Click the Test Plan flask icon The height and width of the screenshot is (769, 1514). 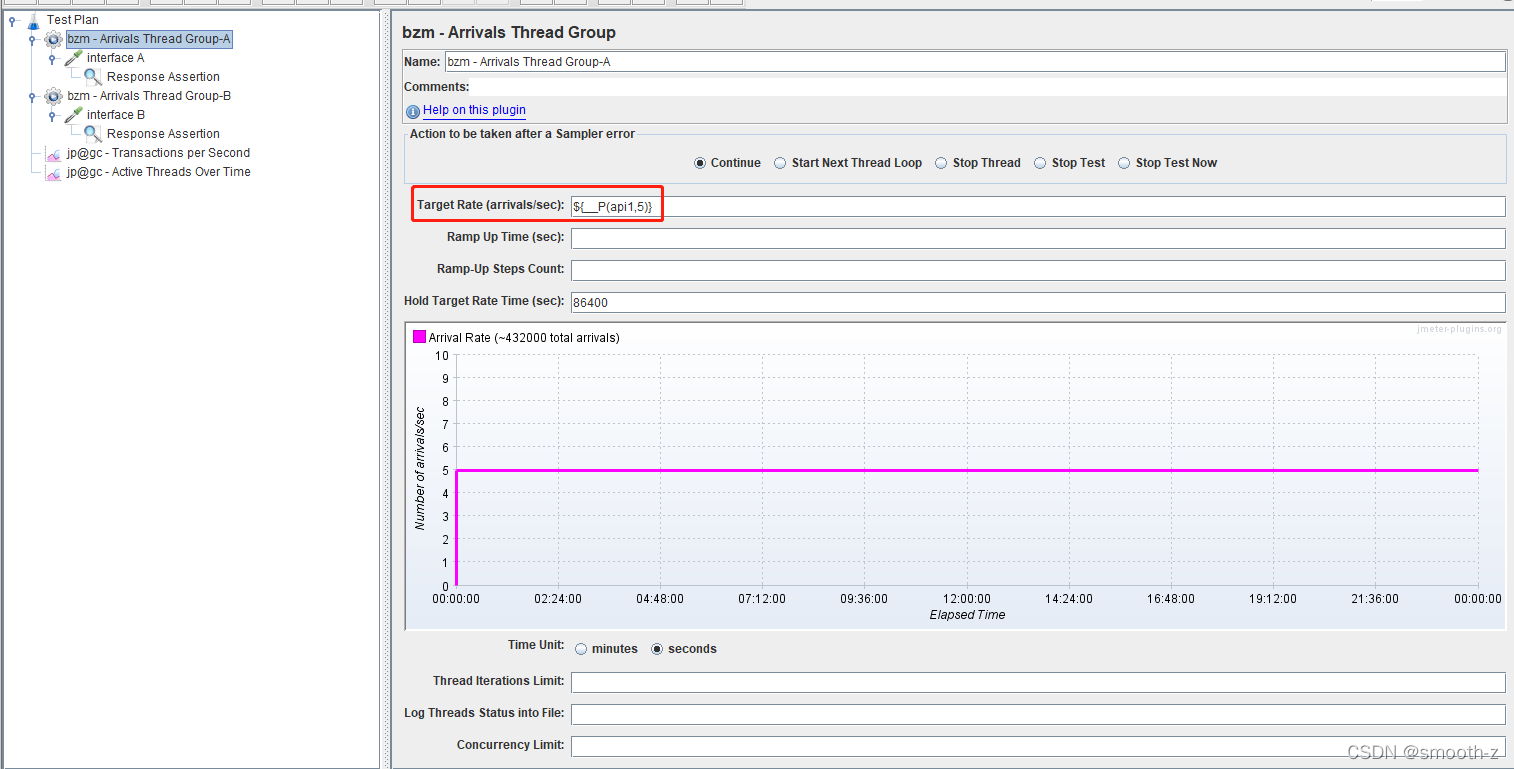click(x=33, y=20)
